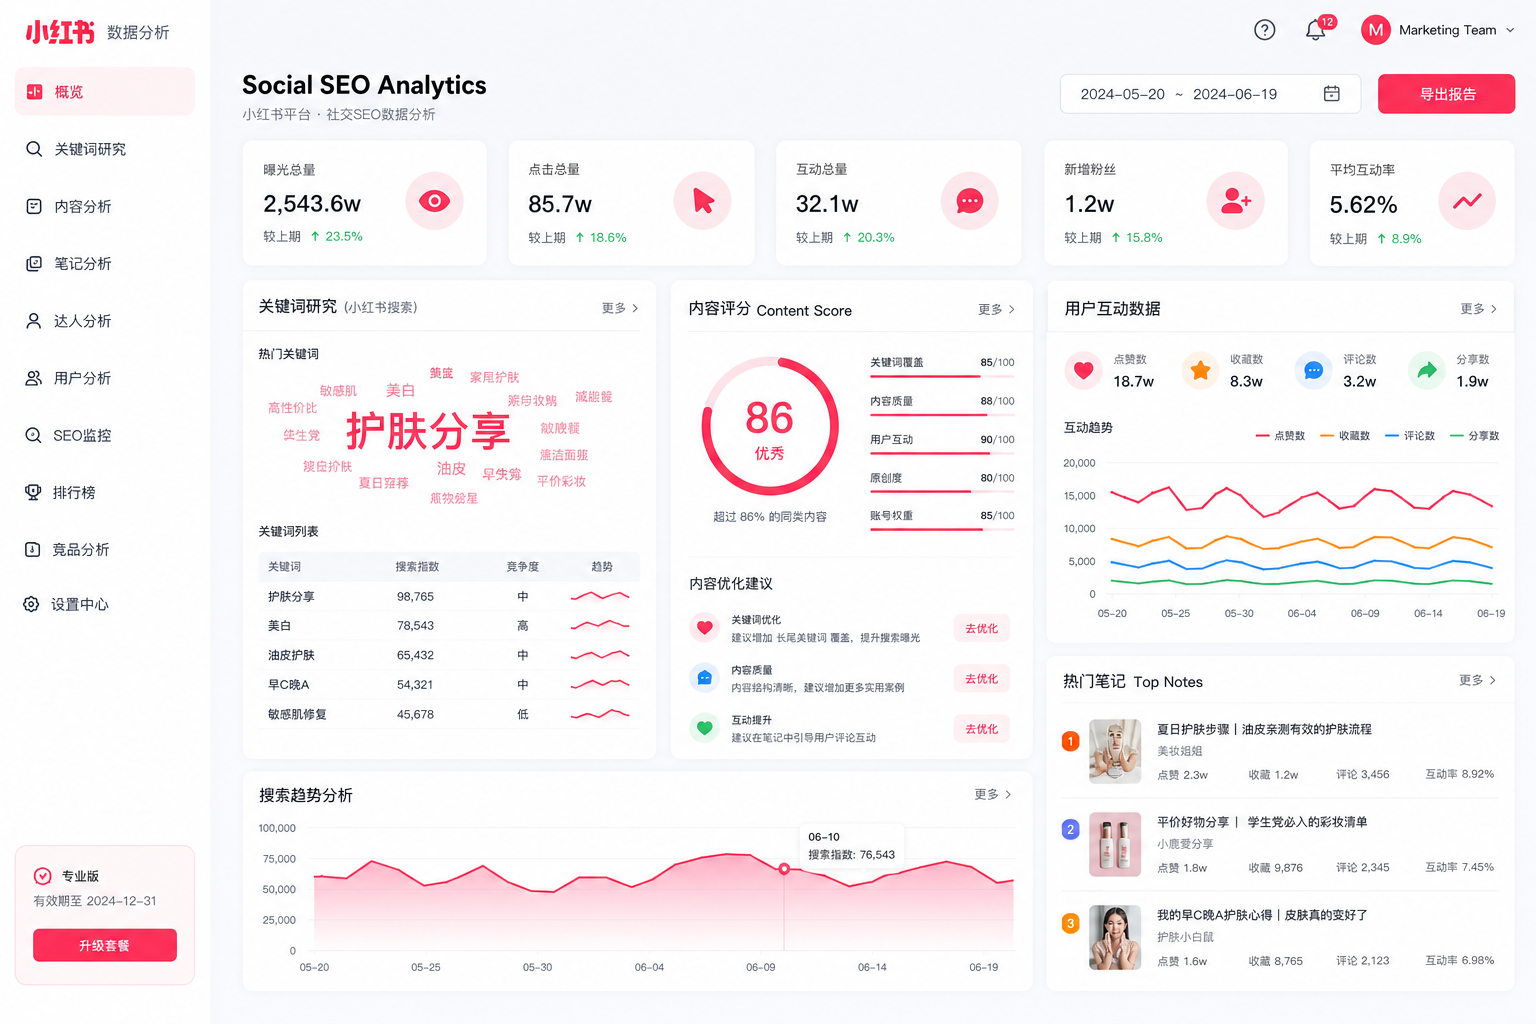
Task: Click the 达人分析 person icon in sidebar
Action: 34,321
